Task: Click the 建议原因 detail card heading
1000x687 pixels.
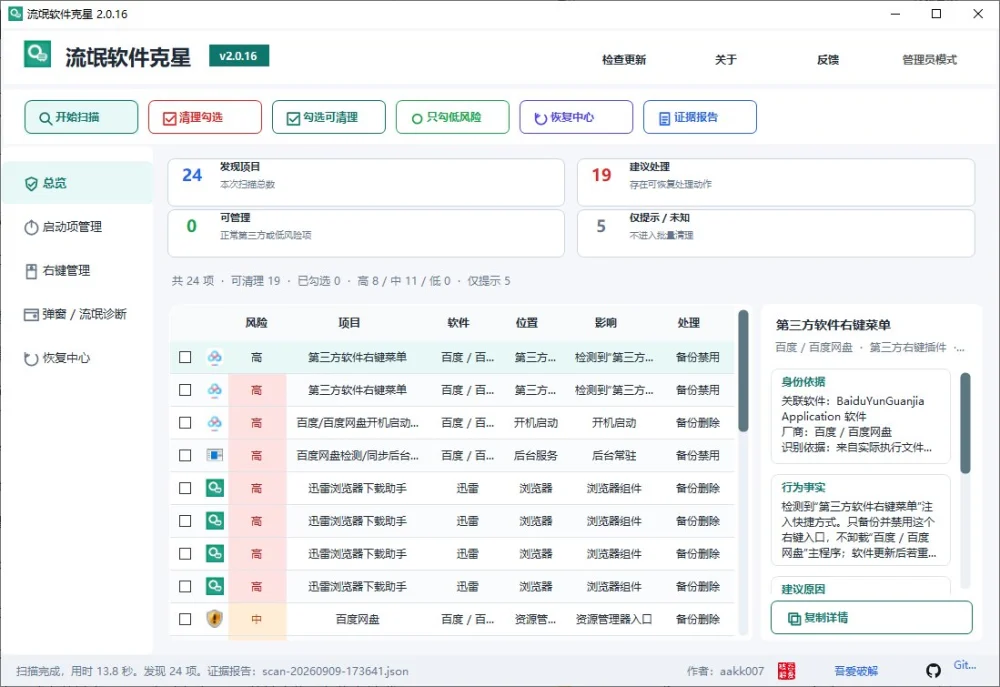Action: tap(802, 589)
